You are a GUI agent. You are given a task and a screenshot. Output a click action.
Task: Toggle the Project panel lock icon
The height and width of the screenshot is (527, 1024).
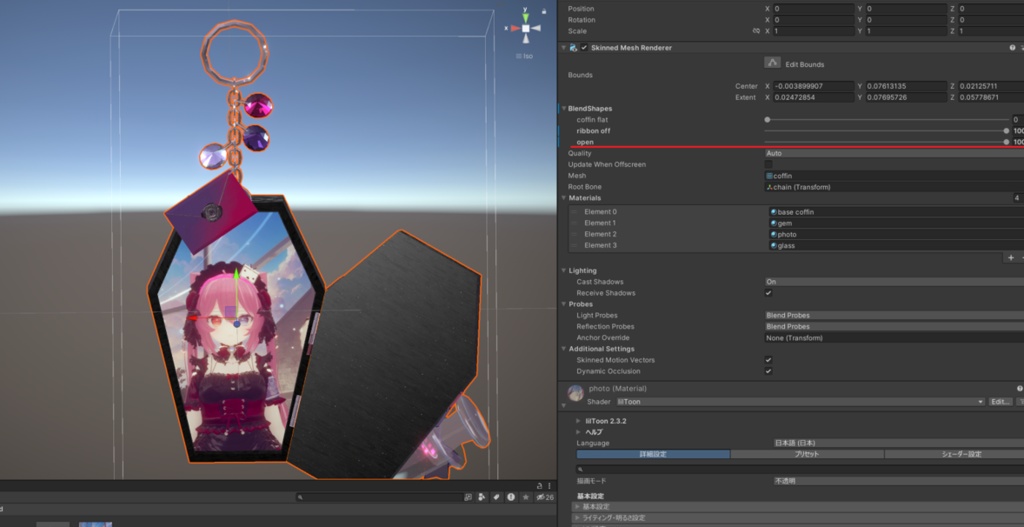(539, 485)
